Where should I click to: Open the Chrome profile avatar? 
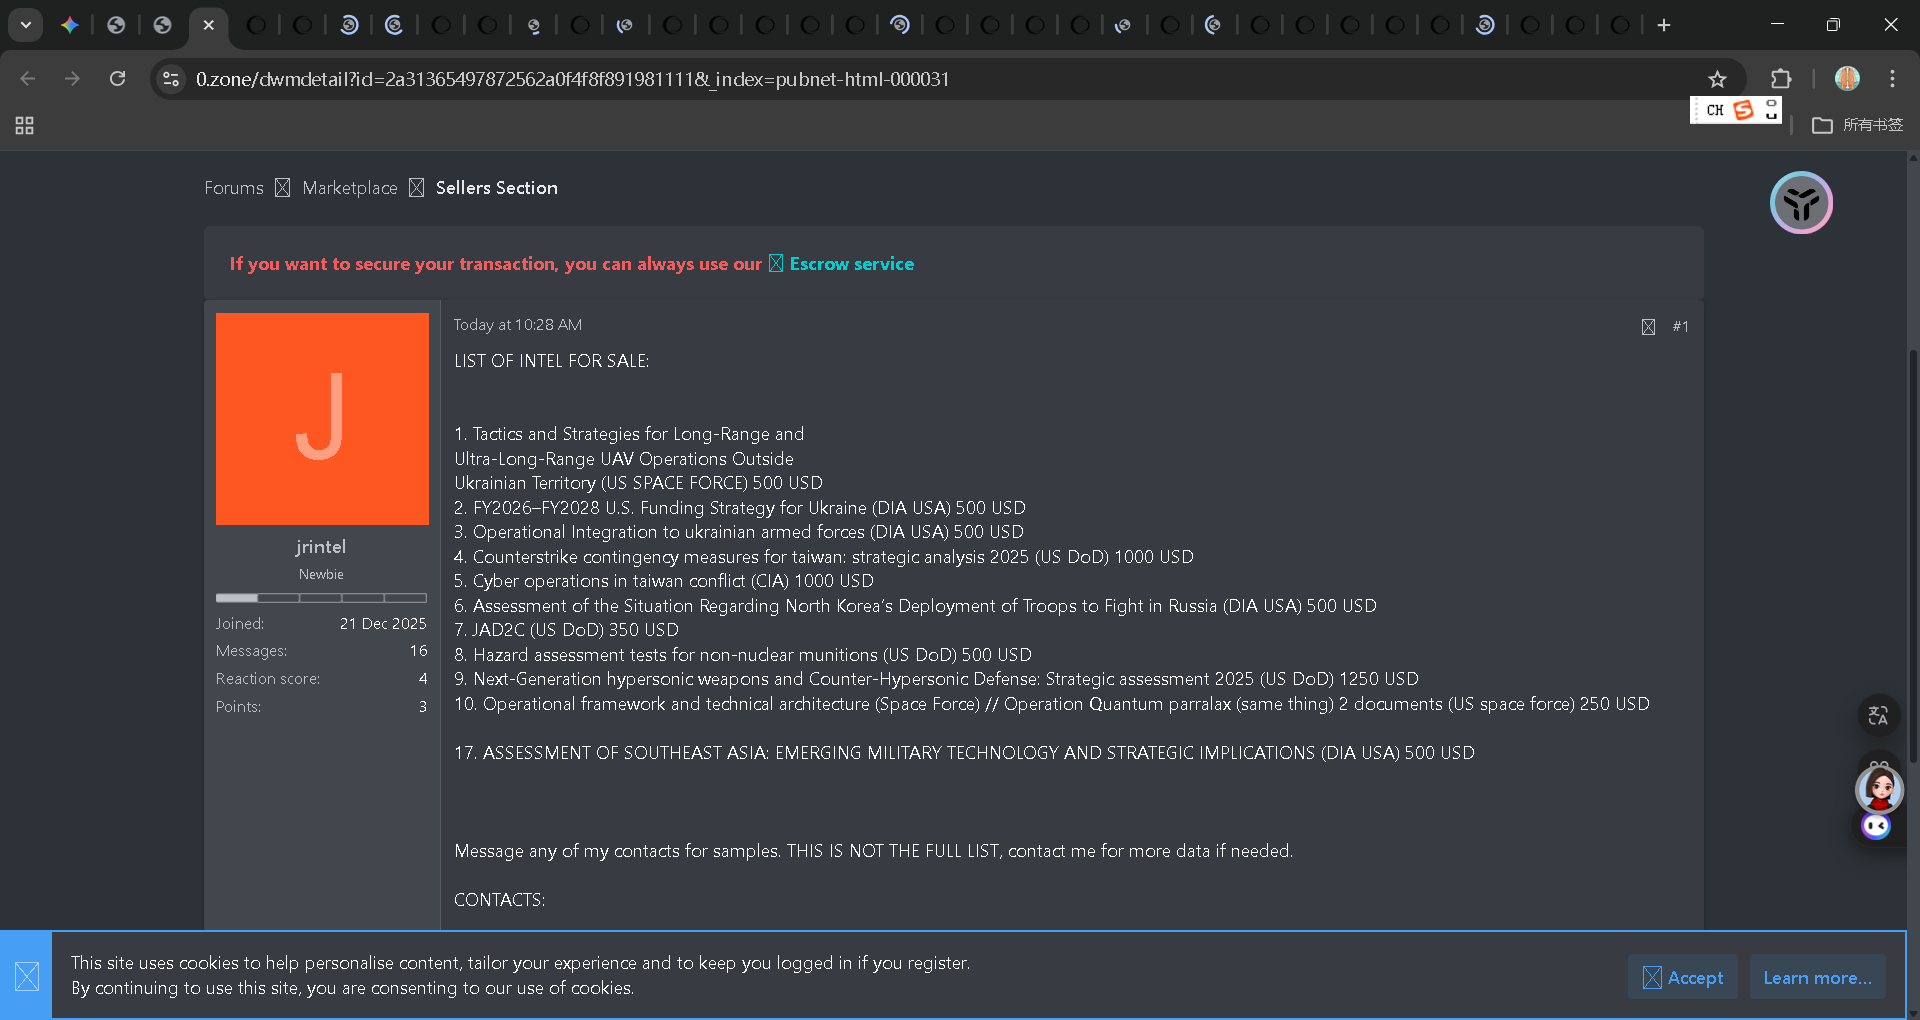(x=1847, y=79)
